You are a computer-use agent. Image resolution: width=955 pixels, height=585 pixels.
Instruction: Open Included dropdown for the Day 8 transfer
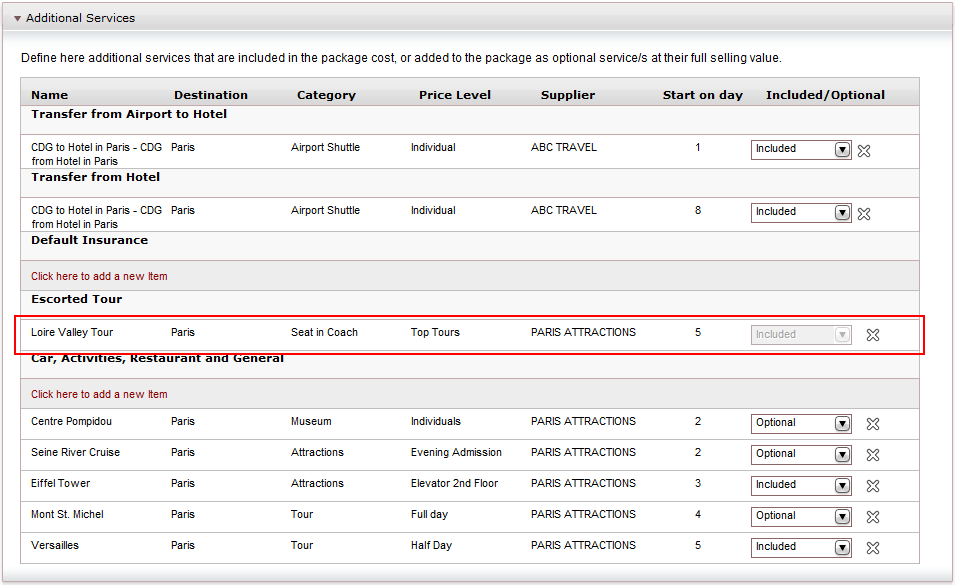[x=801, y=212]
